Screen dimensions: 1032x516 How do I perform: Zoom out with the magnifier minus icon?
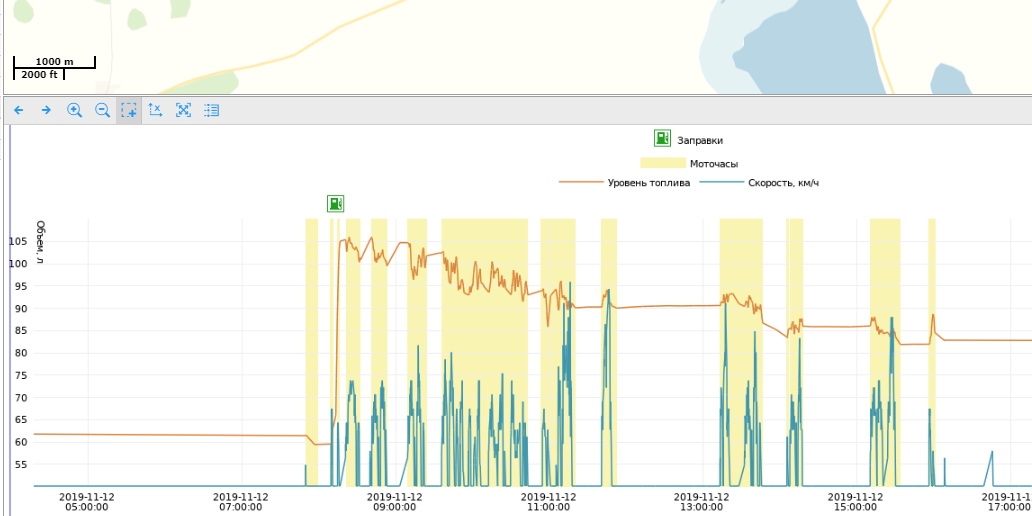pos(102,110)
